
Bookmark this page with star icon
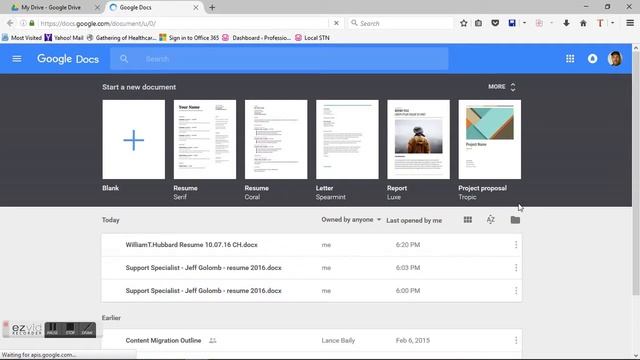(464, 23)
